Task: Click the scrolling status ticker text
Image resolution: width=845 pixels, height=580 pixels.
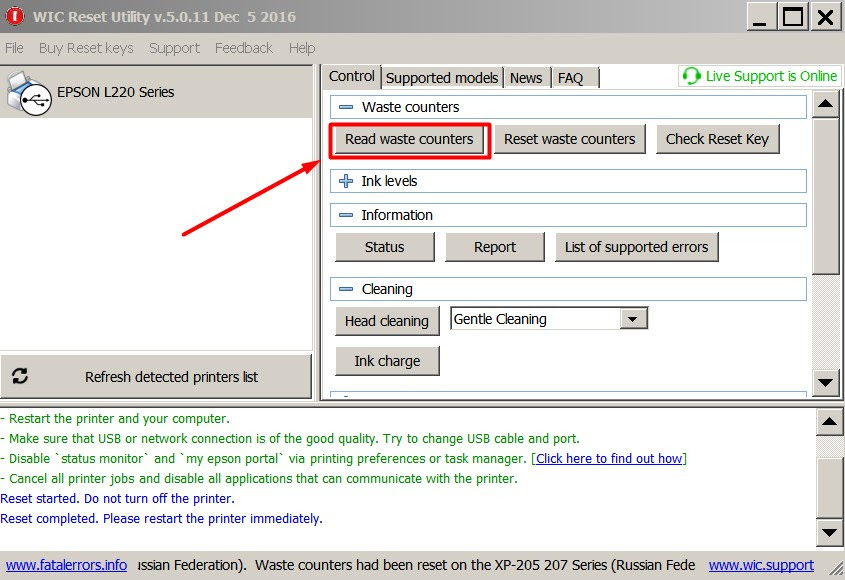Action: click(416, 565)
